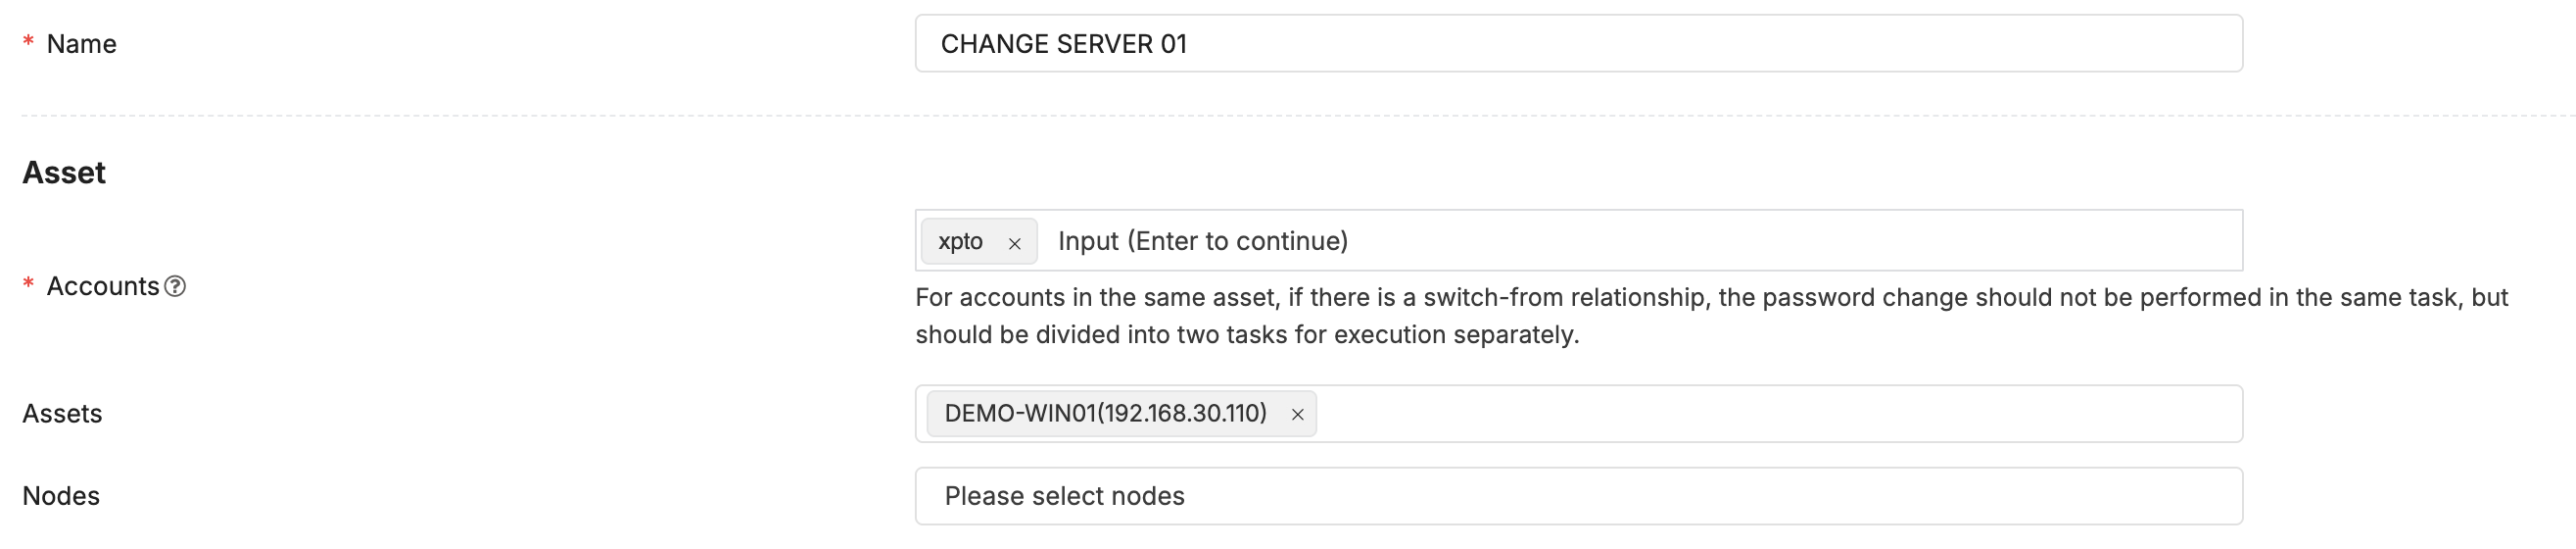Click the red asterisk beside Accounts
This screenshot has height=549, width=2576.
(28, 285)
